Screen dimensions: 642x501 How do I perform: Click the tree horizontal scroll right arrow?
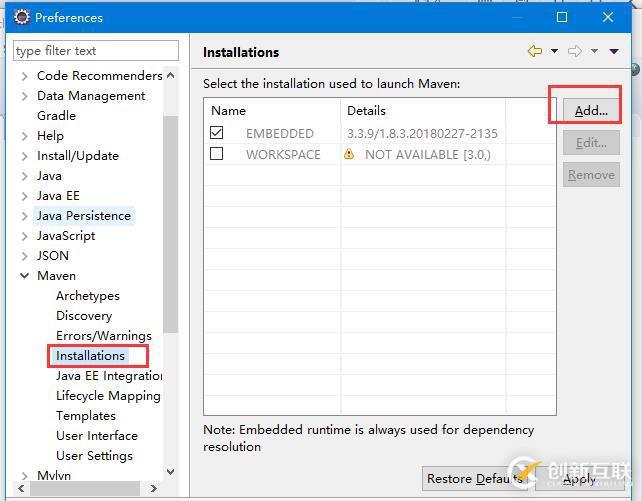[x=154, y=488]
